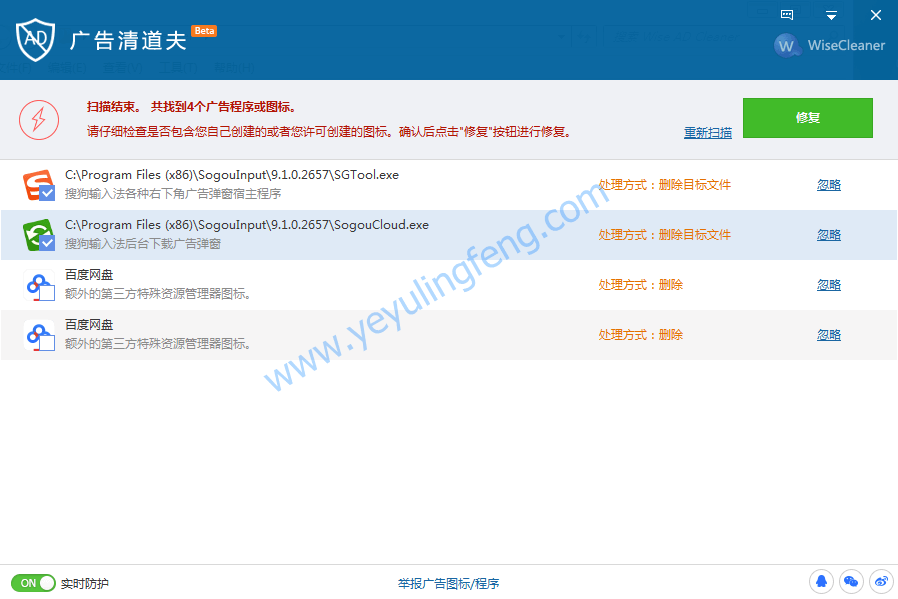Screen dimensions: 898x599
Task: Uncheck the SGTool.exe item checkbox
Action: 46,193
